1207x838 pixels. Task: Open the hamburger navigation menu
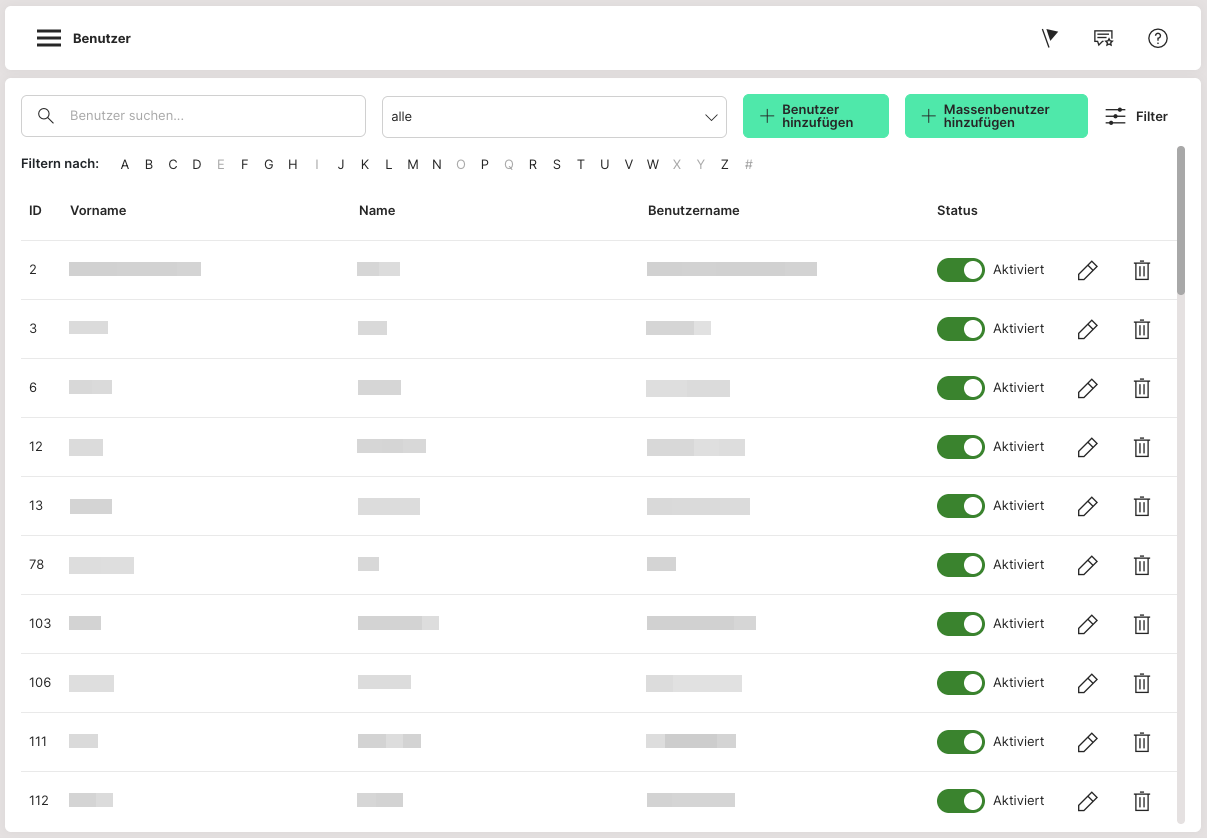pyautogui.click(x=49, y=39)
